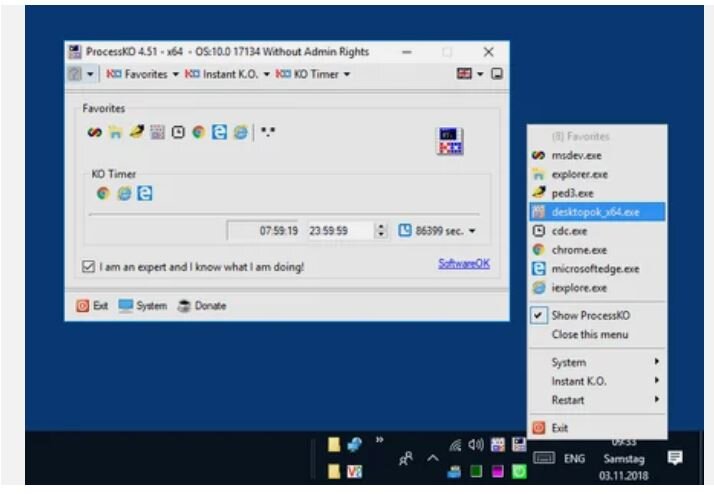Viewport: 714px width, 494px height.
Task: Click the Internet Explorer icon under KO Timer
Action: (x=124, y=194)
